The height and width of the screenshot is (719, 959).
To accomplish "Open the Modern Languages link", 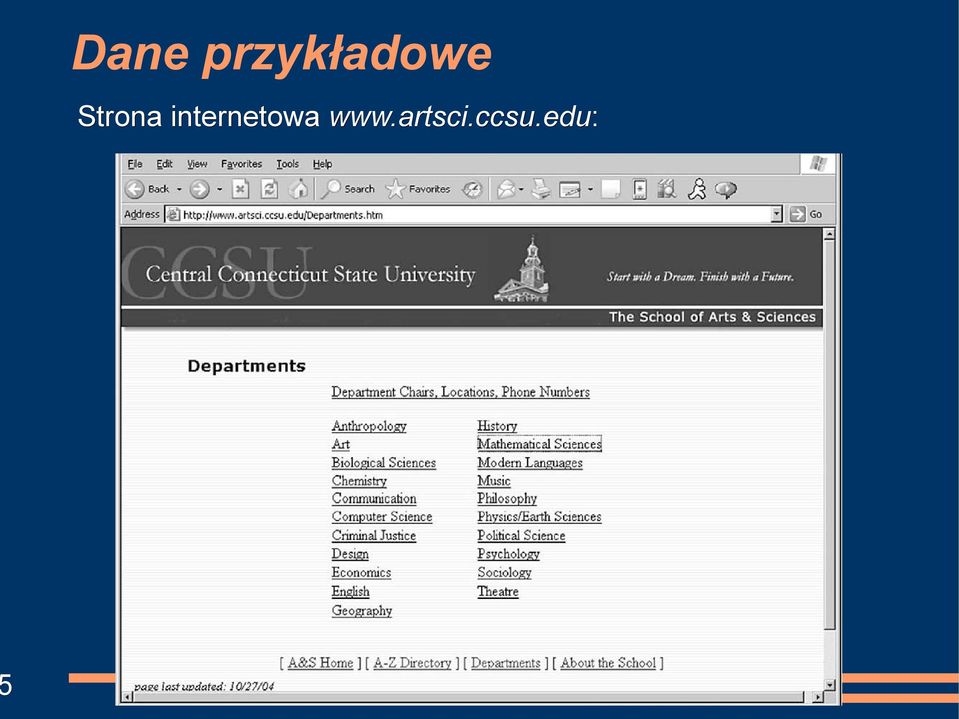I will click(530, 463).
